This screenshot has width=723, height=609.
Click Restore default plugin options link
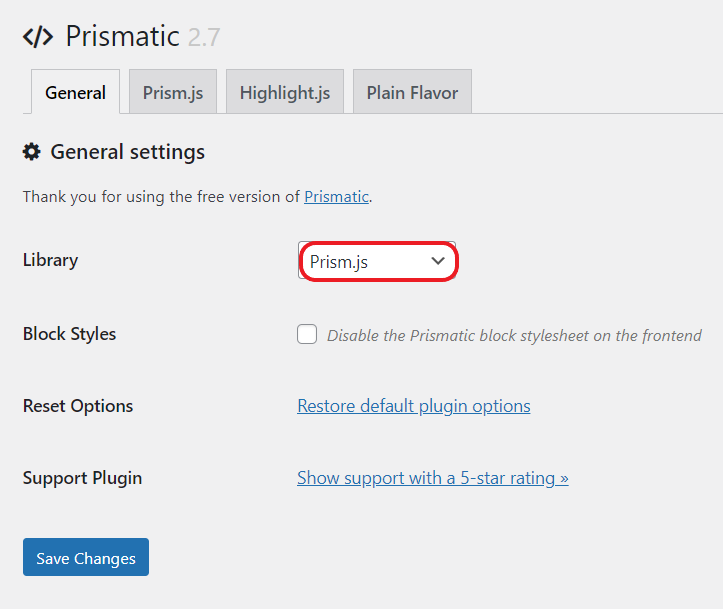click(x=414, y=406)
